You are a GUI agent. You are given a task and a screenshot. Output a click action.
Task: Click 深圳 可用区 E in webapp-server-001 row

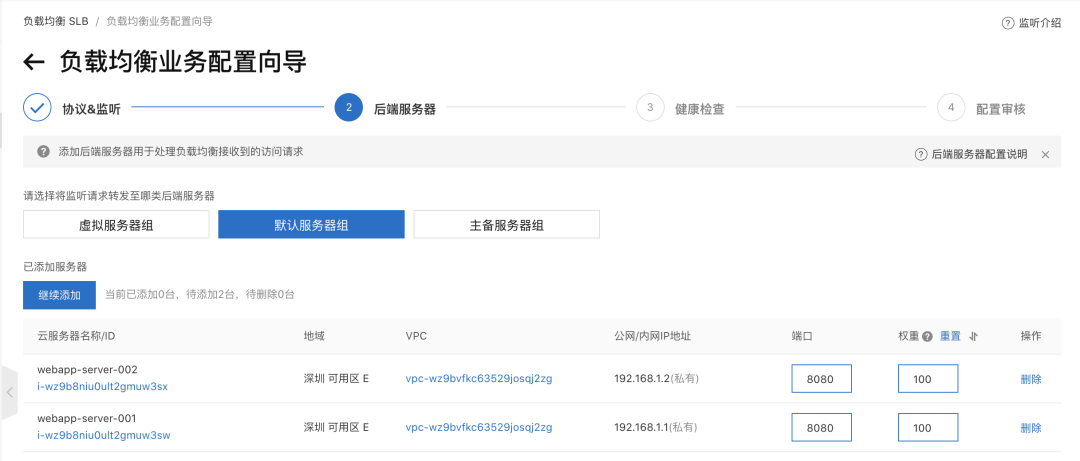pyautogui.click(x=337, y=427)
